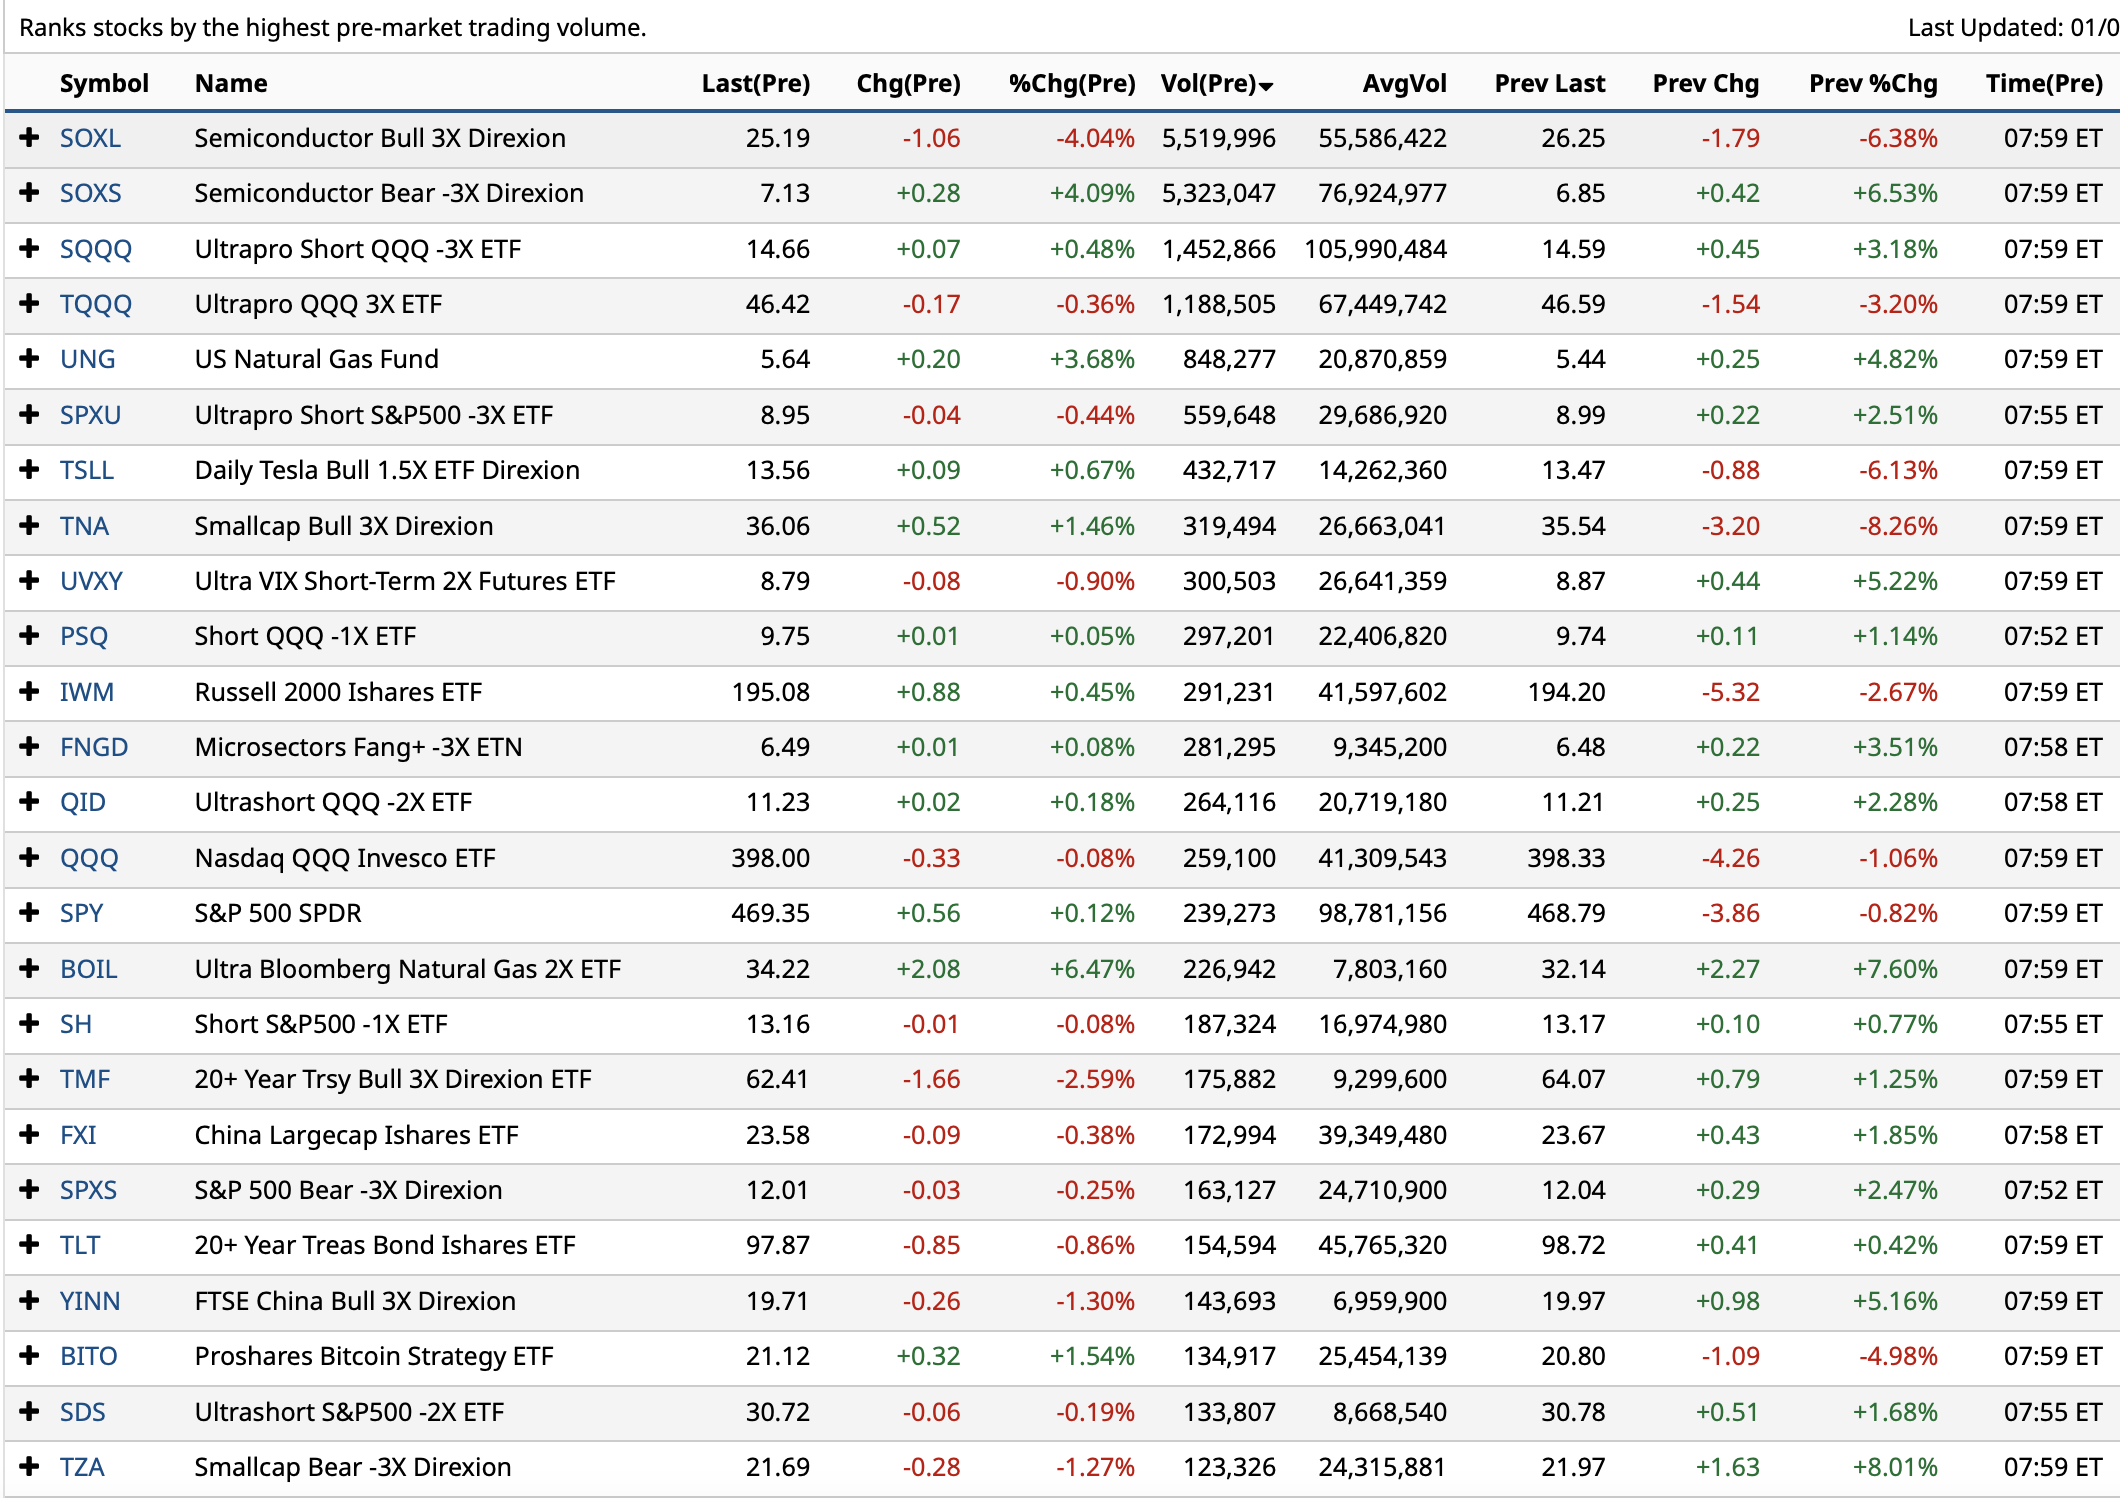Click the plus icon beside UNG
The height and width of the screenshot is (1498, 2120).
click(30, 359)
